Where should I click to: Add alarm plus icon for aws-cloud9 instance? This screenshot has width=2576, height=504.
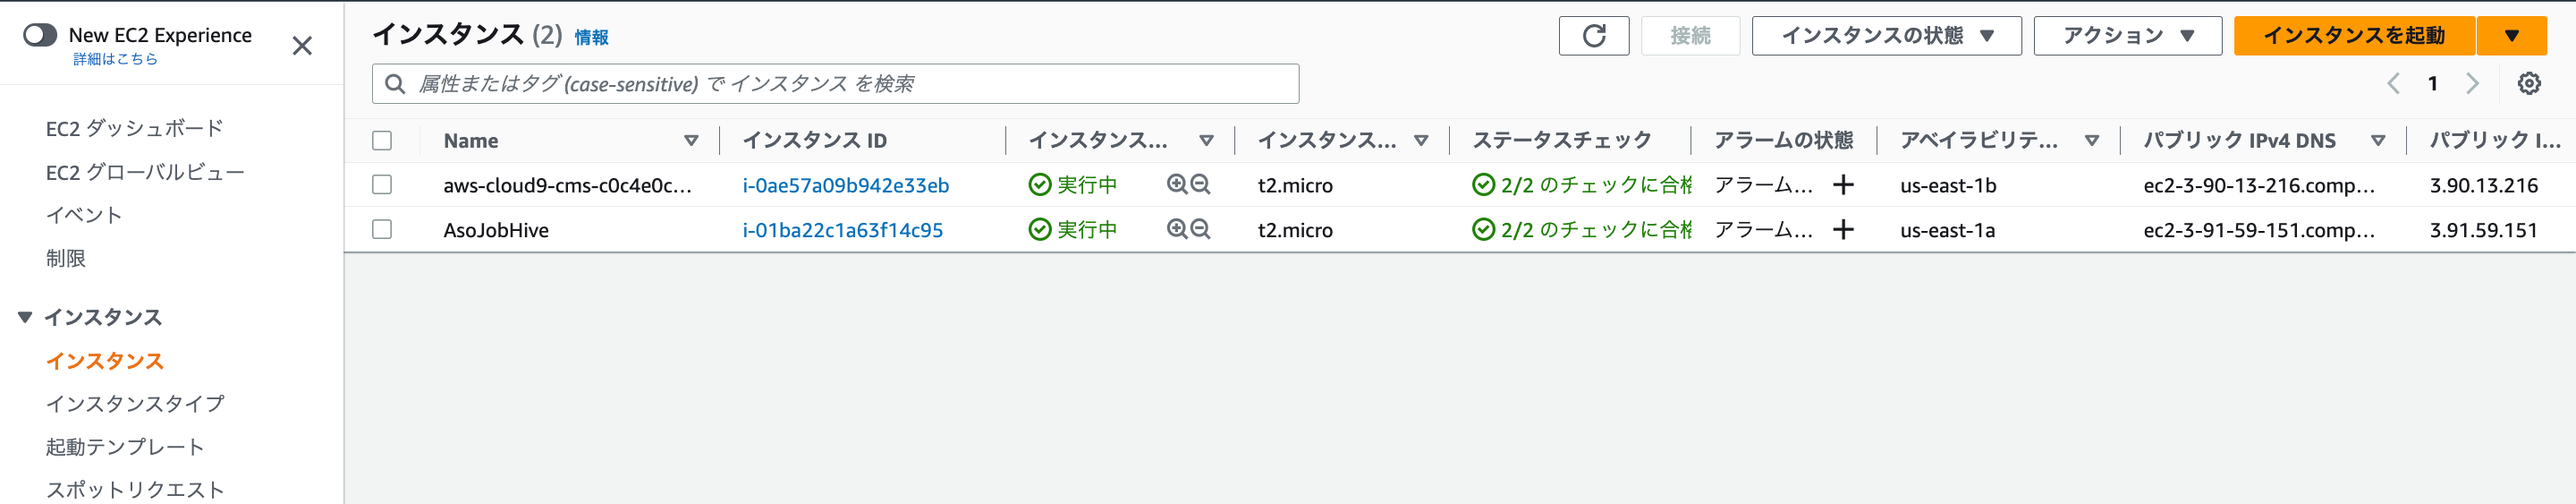(1843, 185)
